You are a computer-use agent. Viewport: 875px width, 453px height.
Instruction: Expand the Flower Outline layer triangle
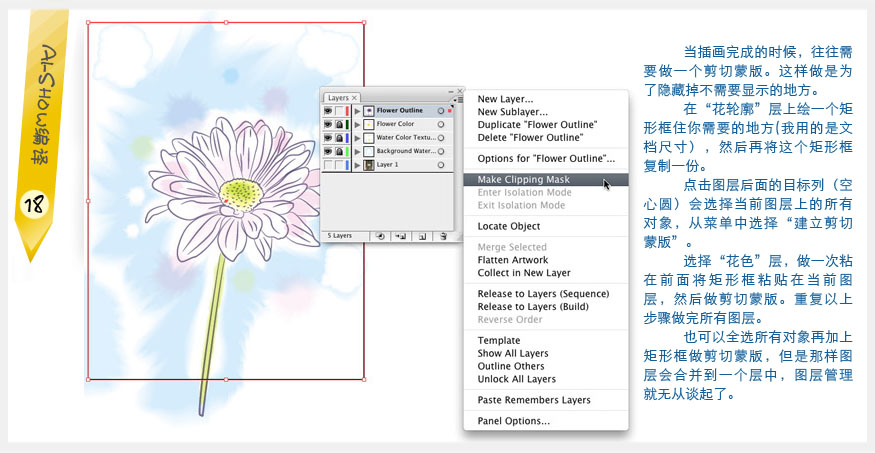click(358, 110)
